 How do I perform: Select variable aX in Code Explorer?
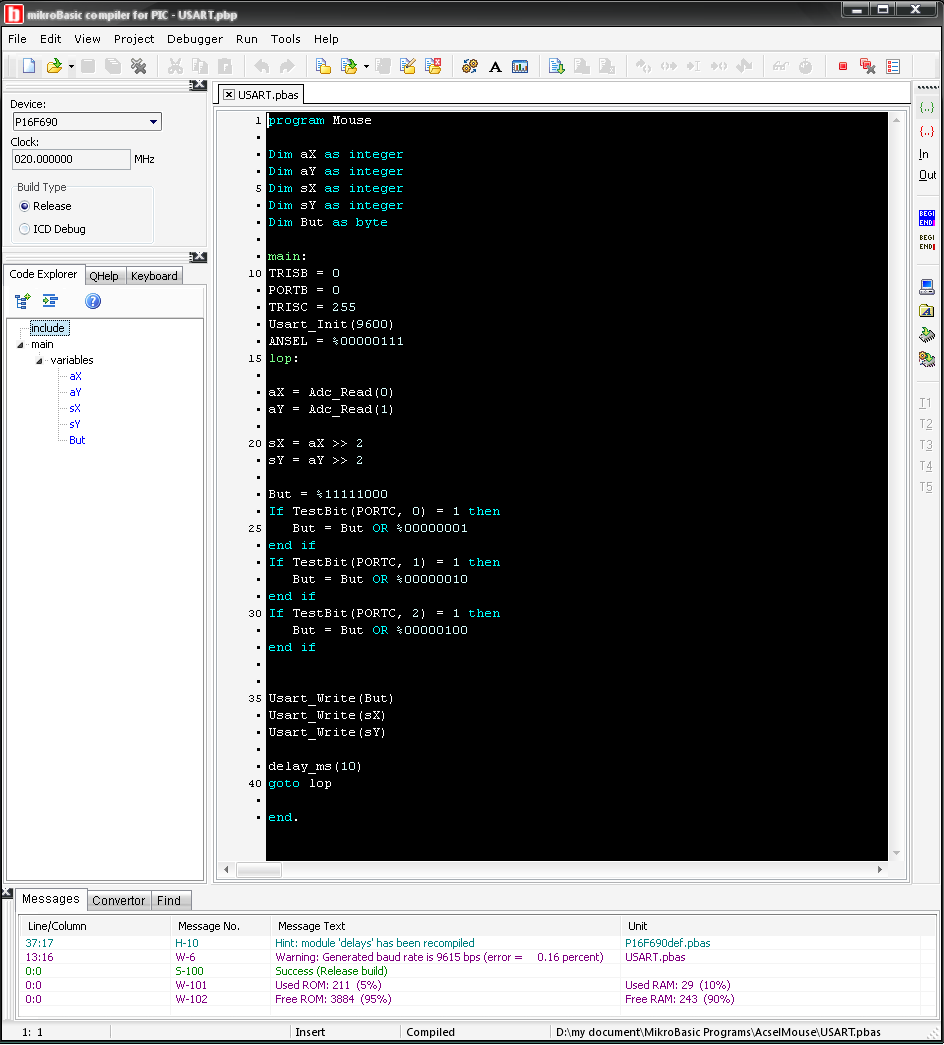point(75,377)
